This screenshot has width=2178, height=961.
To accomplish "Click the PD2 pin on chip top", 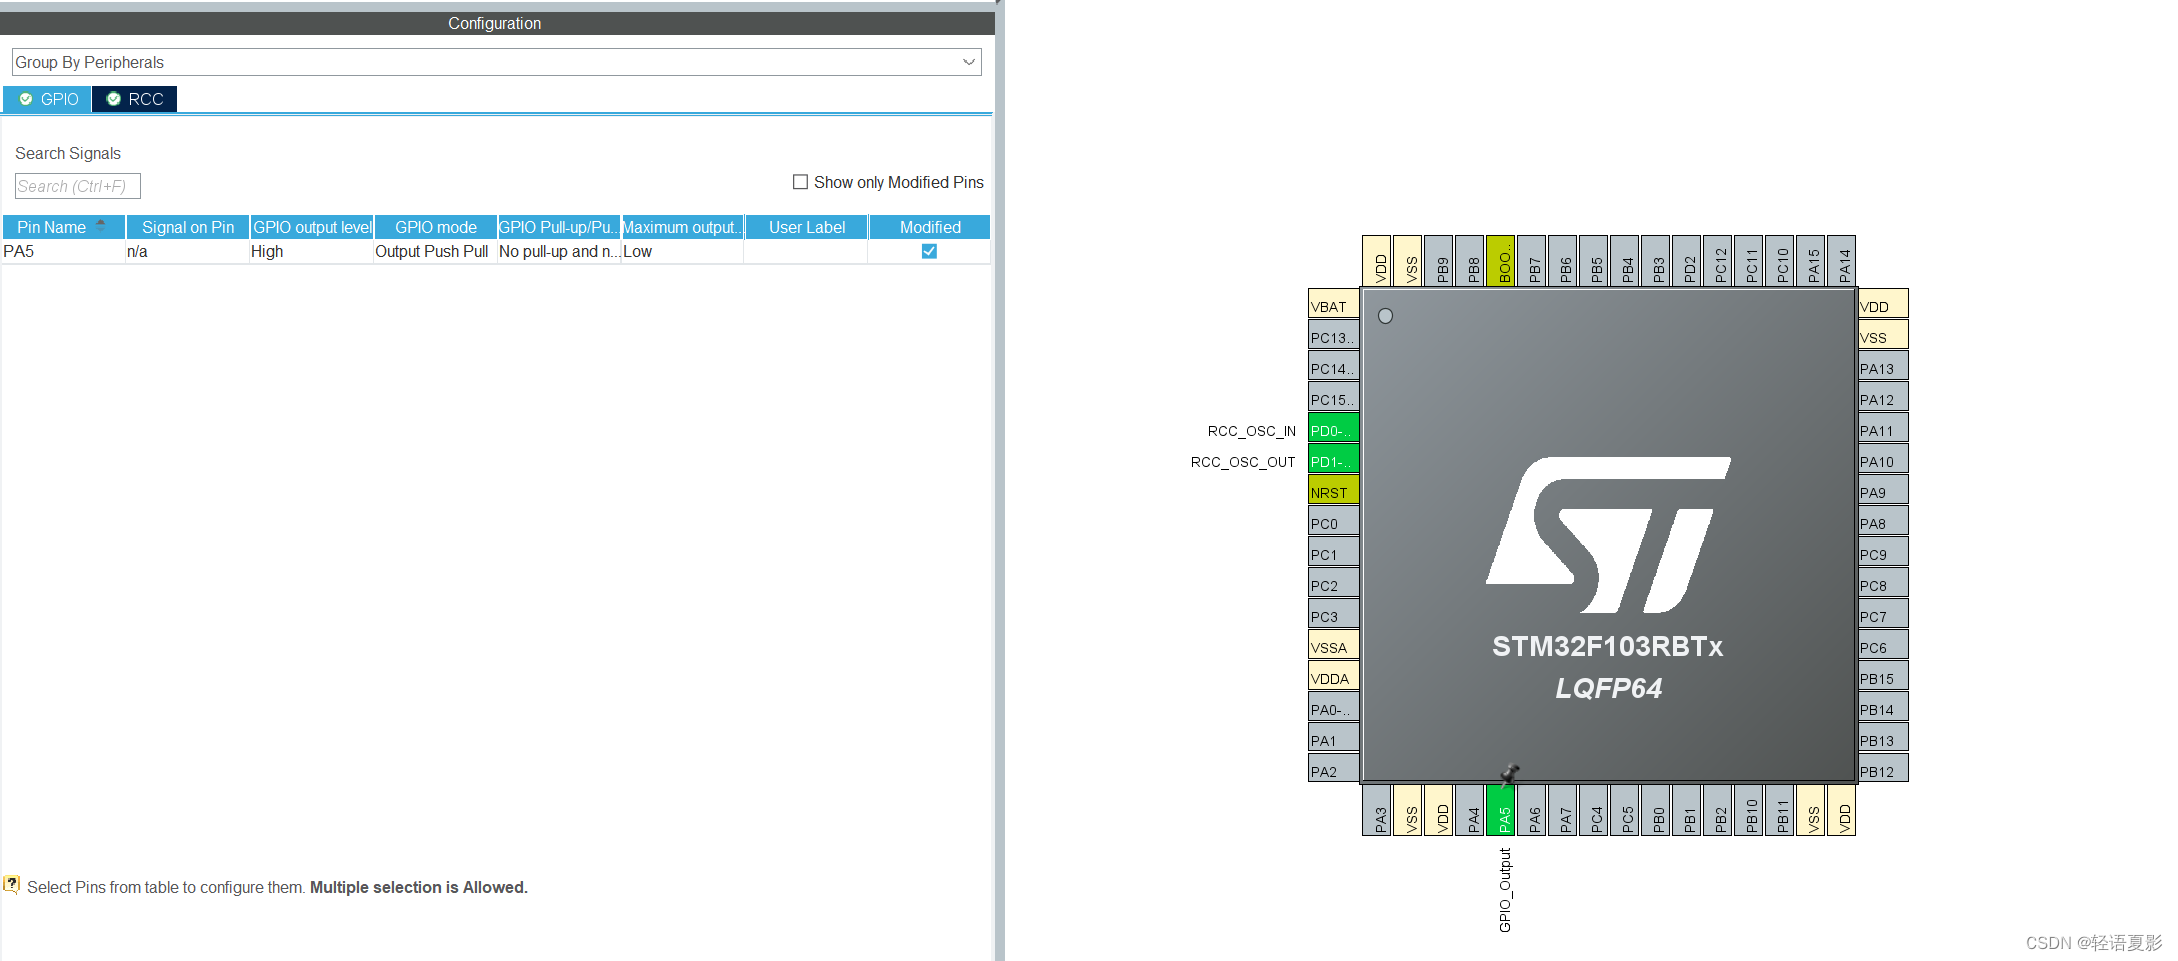I will coord(1688,261).
